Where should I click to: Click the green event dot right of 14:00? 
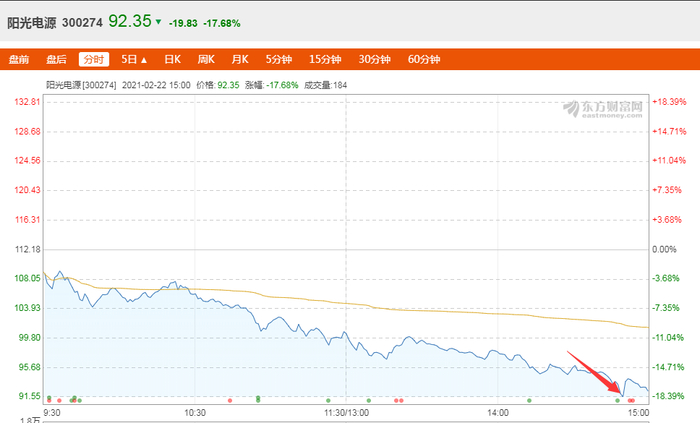click(529, 400)
